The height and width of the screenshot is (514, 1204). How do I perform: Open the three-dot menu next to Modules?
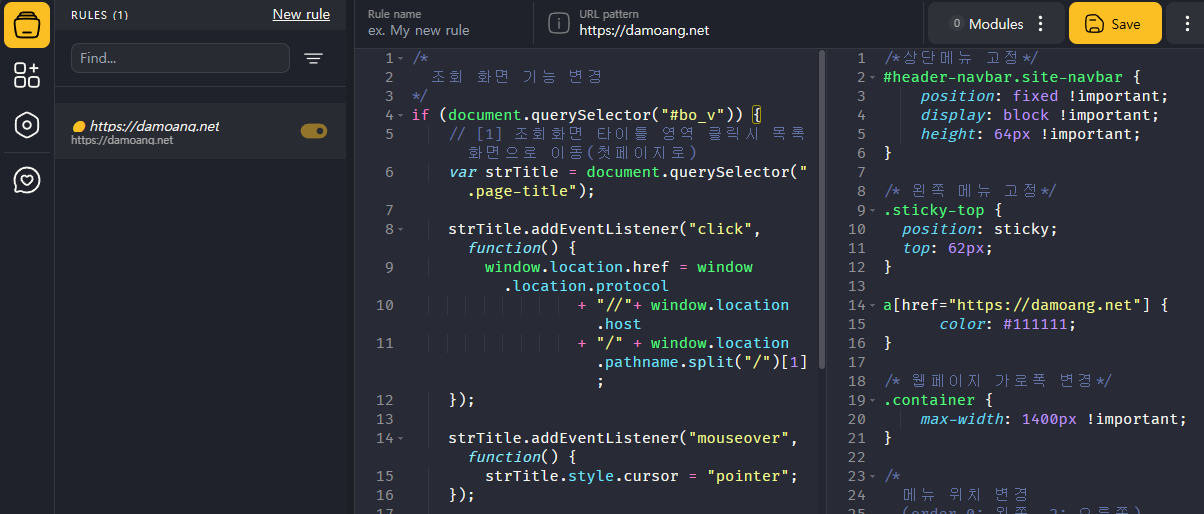[1041, 24]
